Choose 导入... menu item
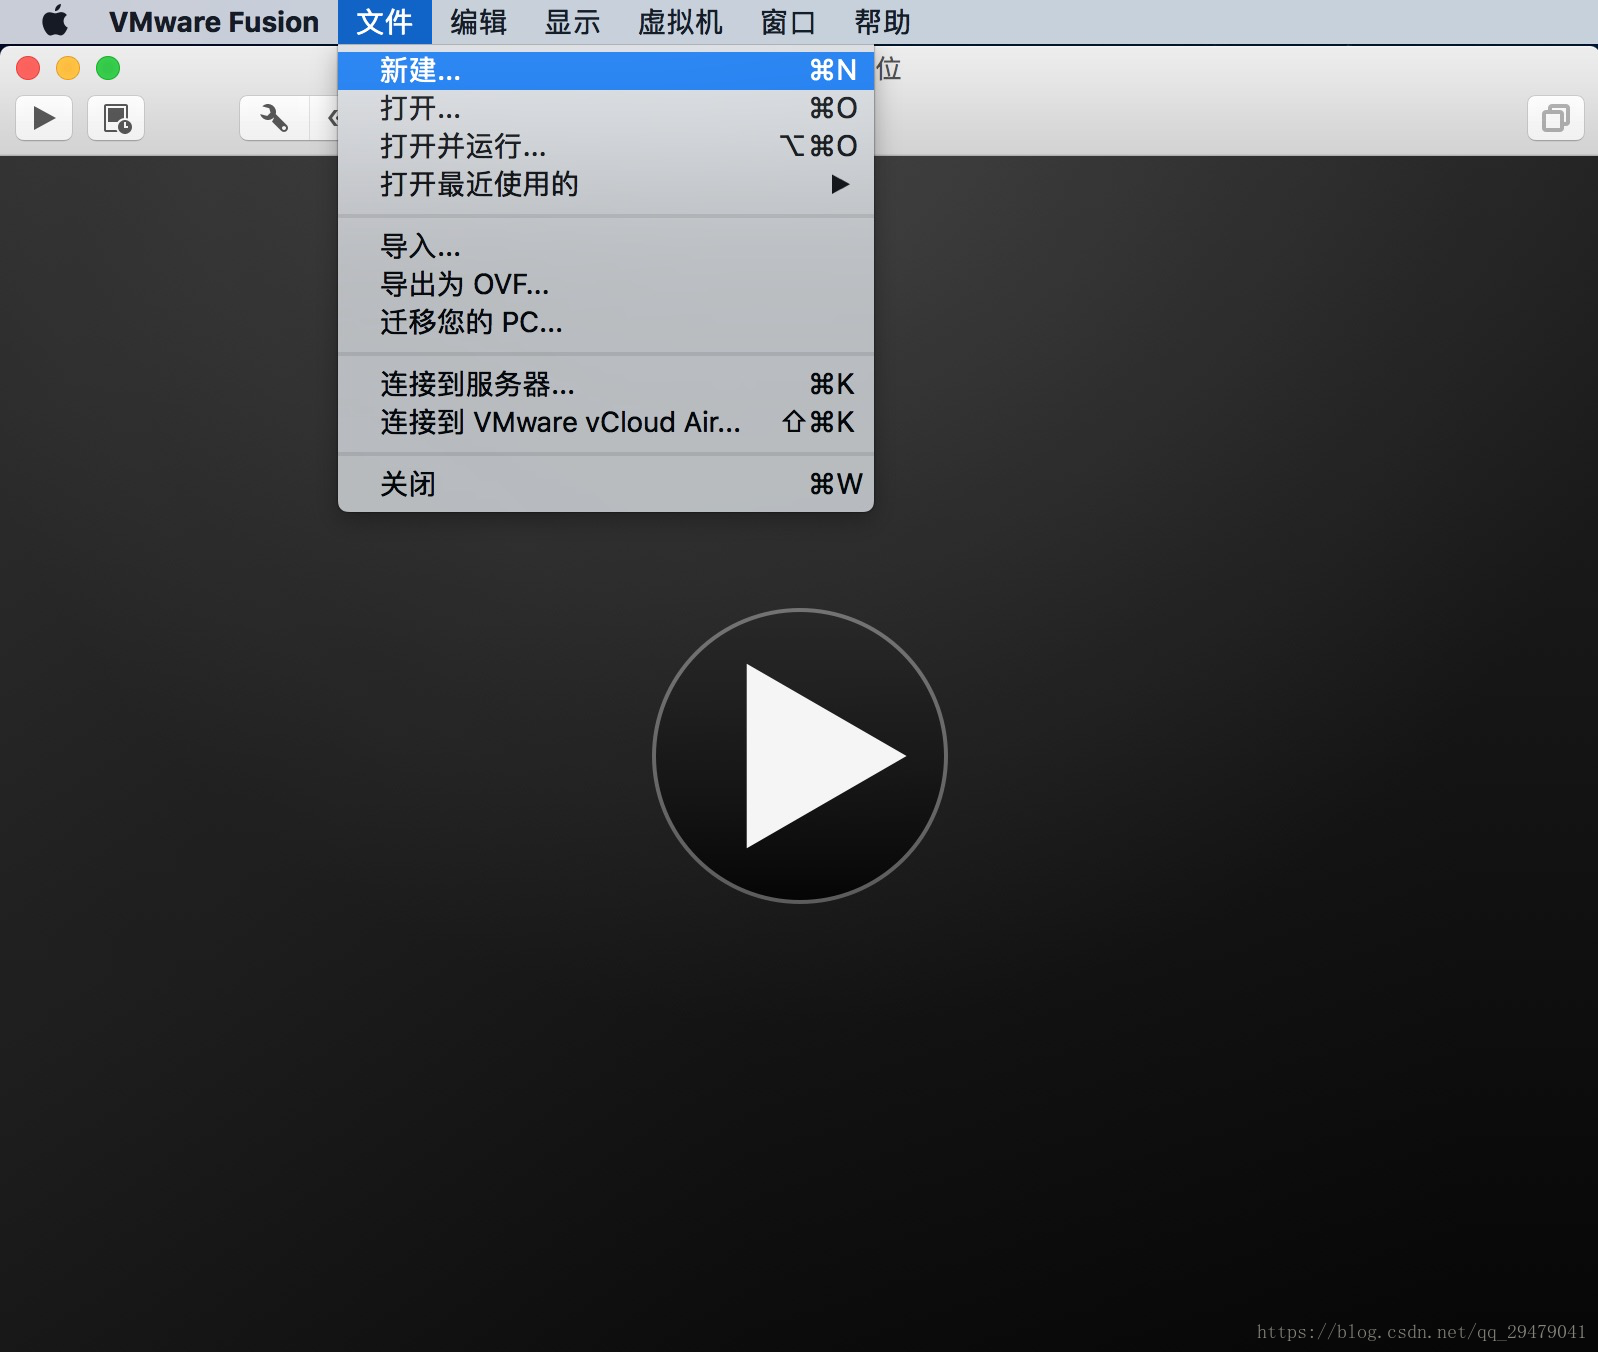The width and height of the screenshot is (1598, 1352). pos(606,246)
